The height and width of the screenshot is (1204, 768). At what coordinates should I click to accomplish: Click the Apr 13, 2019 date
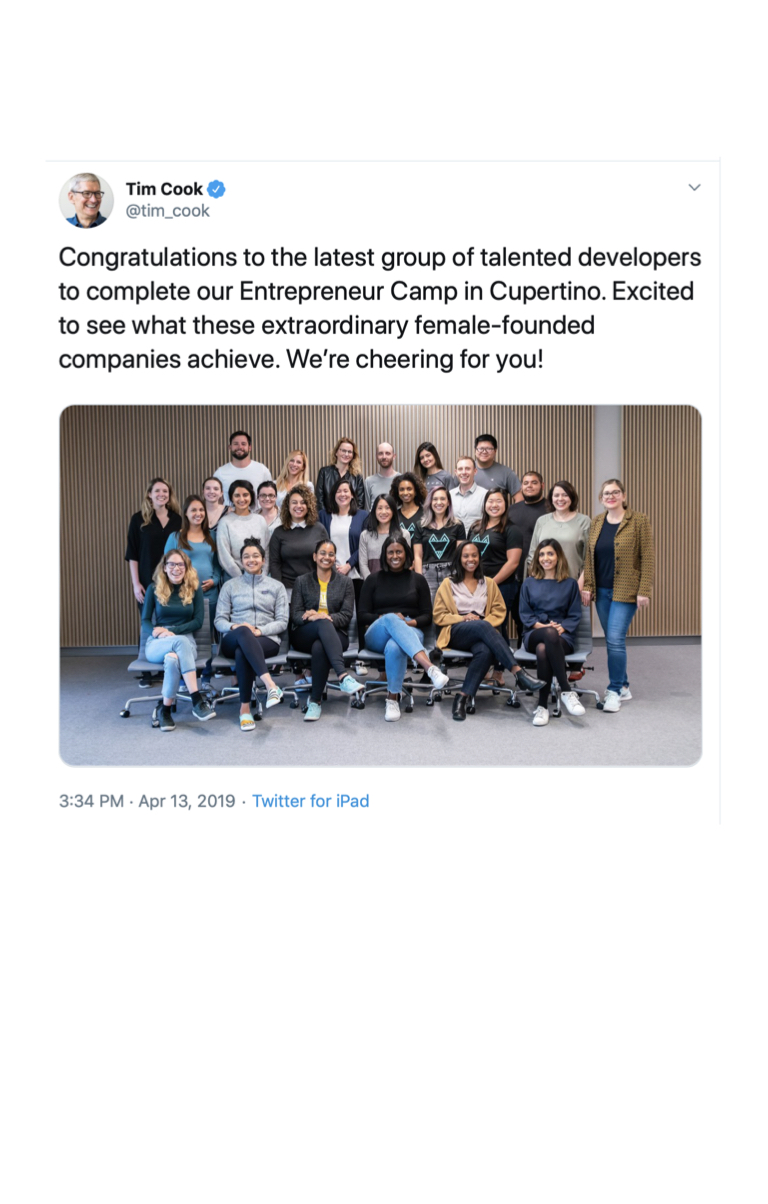(x=187, y=801)
